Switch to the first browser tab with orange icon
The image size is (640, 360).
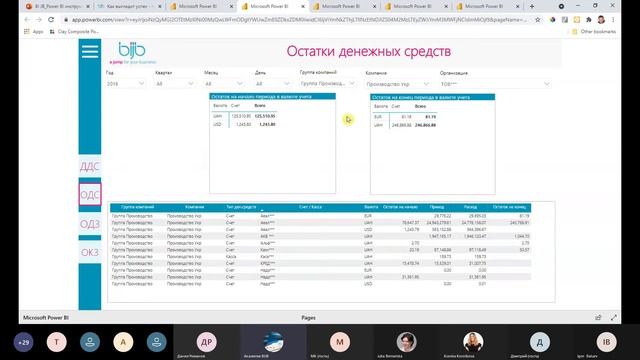tap(57, 7)
